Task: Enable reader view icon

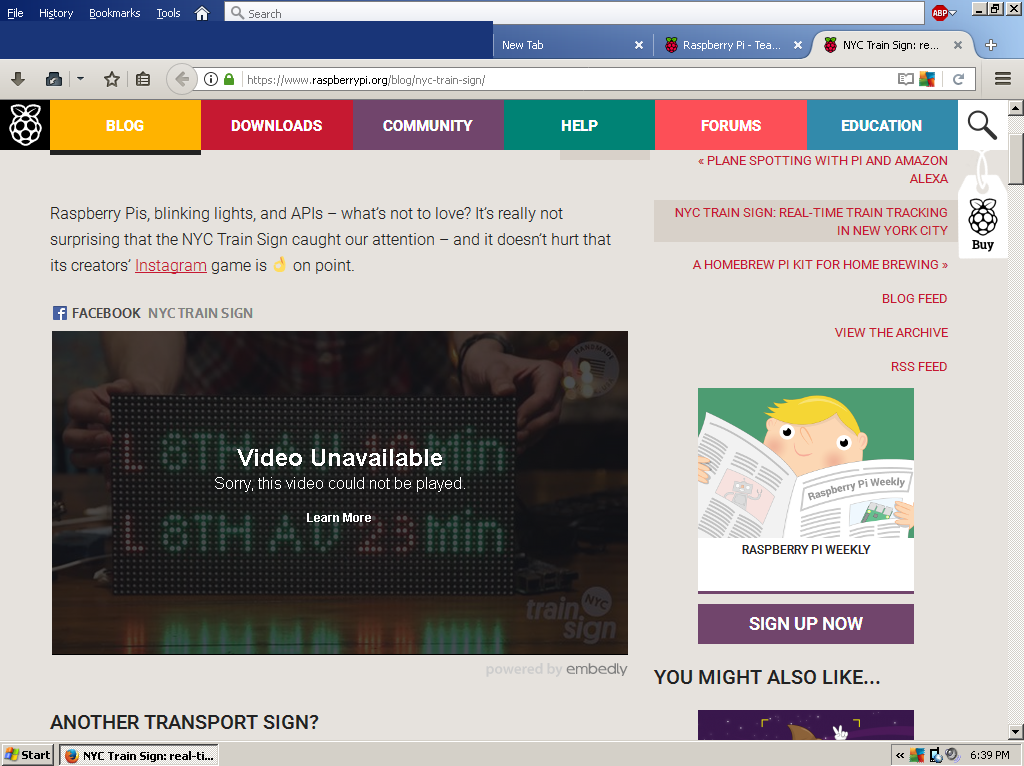Action: tap(905, 80)
